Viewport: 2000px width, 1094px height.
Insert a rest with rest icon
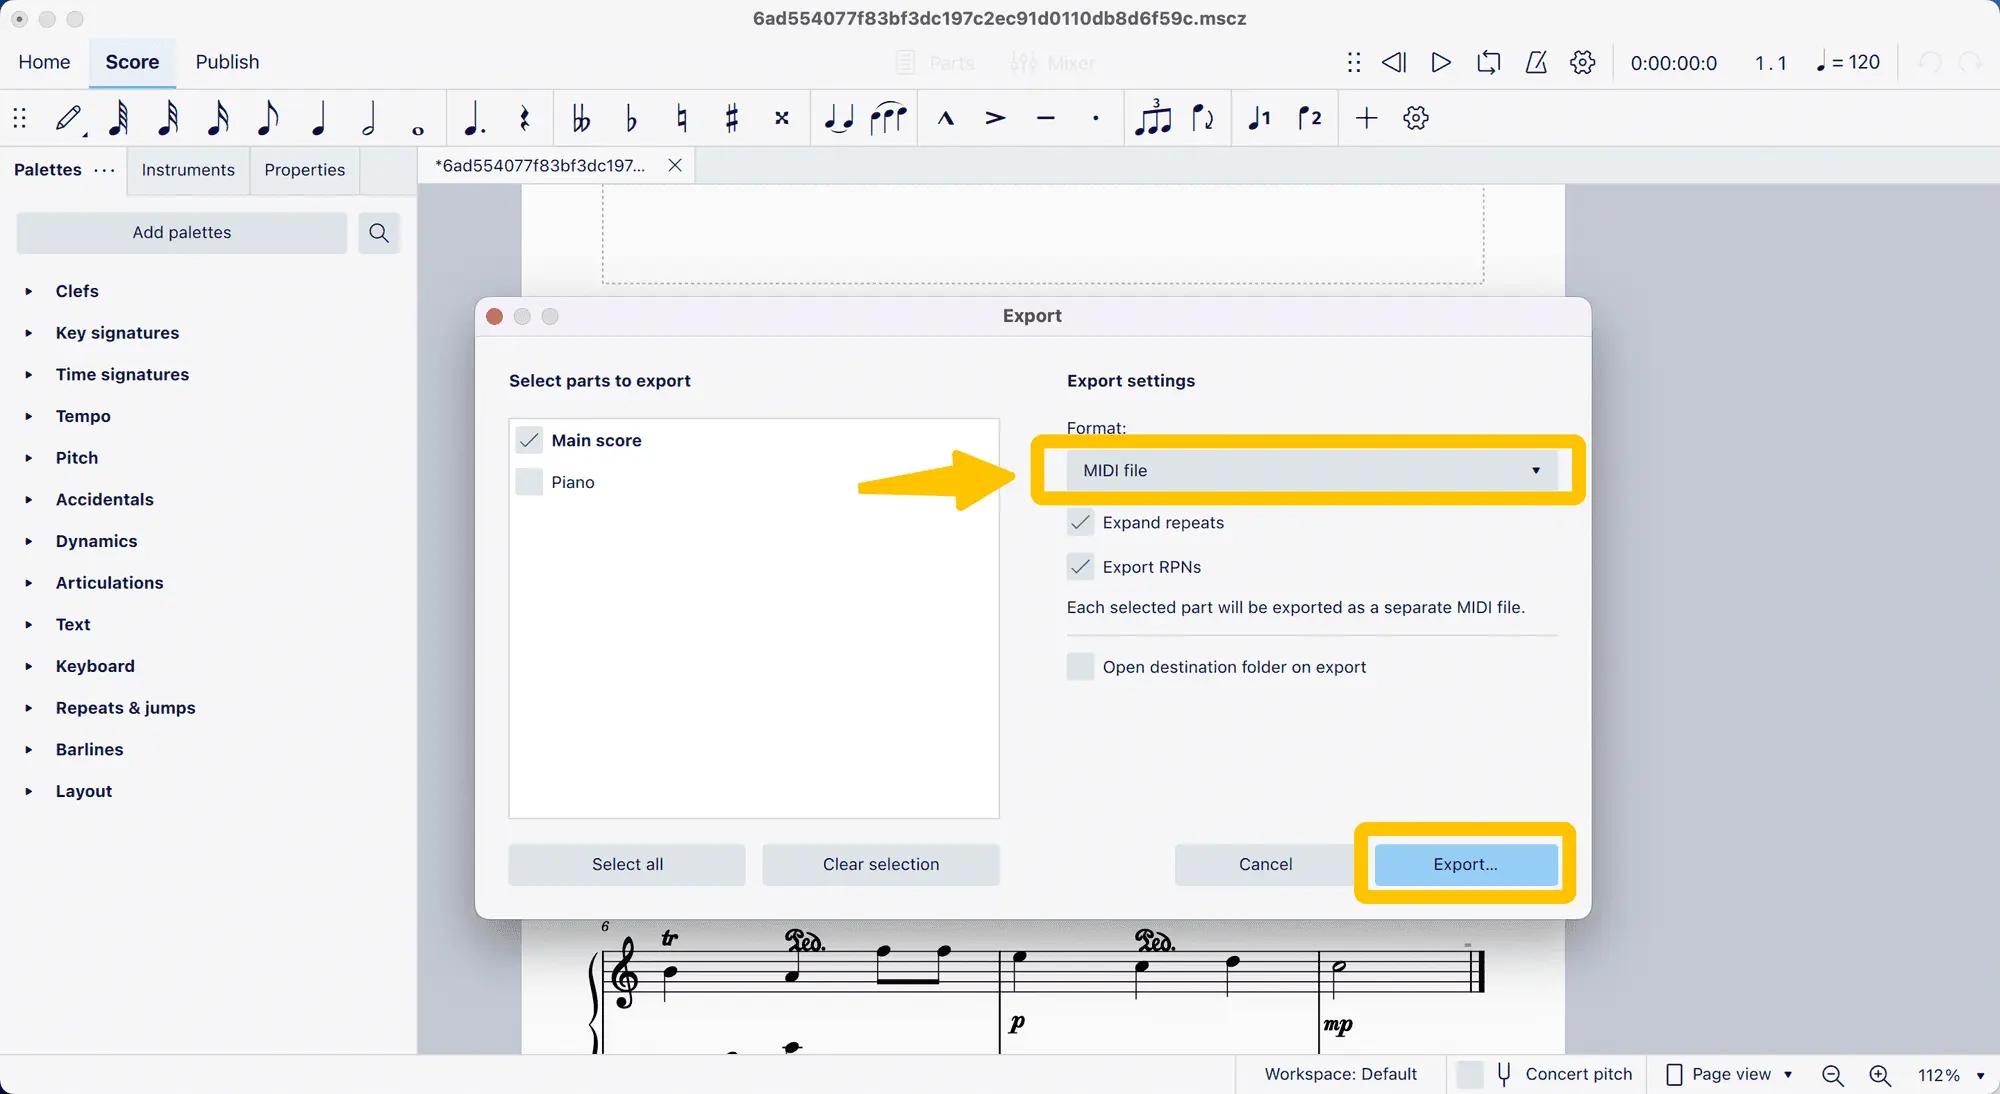(x=524, y=118)
